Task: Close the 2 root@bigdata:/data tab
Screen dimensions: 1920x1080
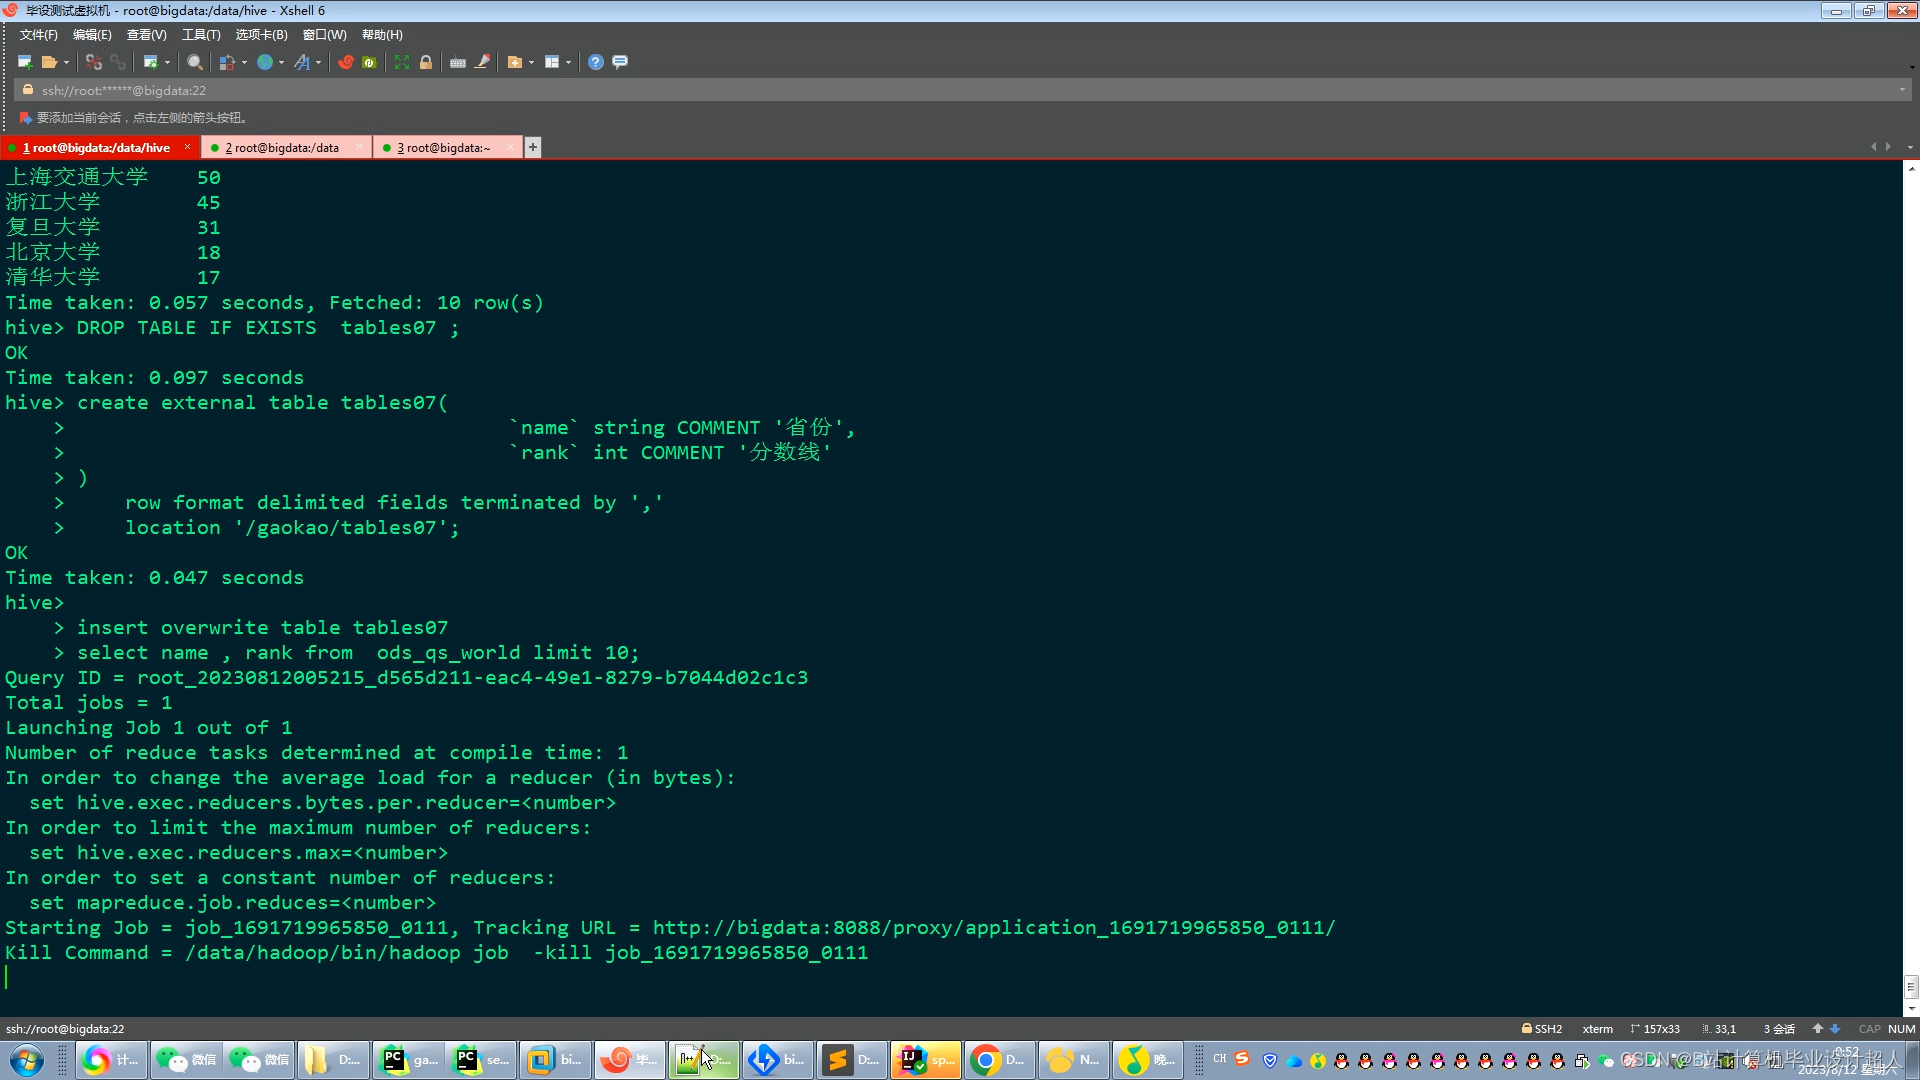Action: pyautogui.click(x=359, y=147)
